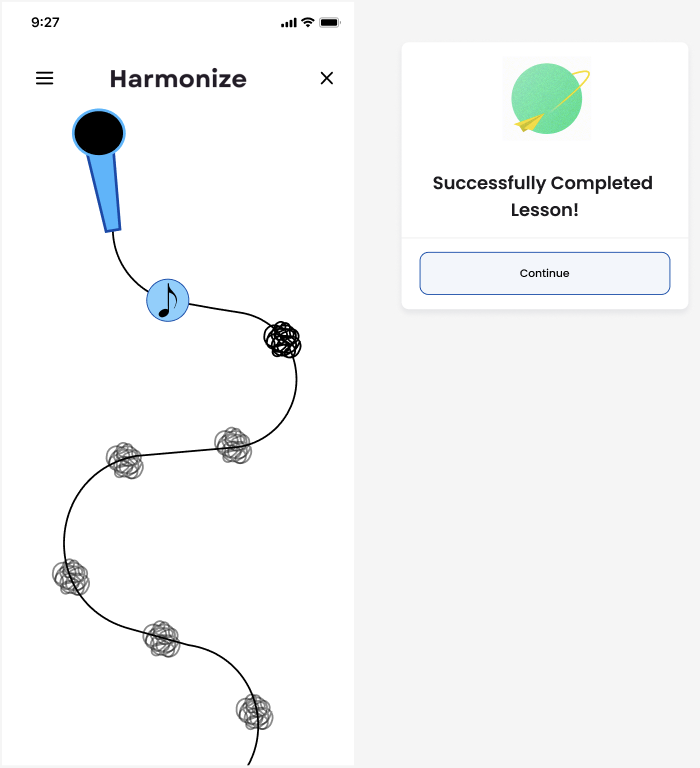Tap the 9:27 clock in status bar
The width and height of the screenshot is (700, 768).
point(45,23)
